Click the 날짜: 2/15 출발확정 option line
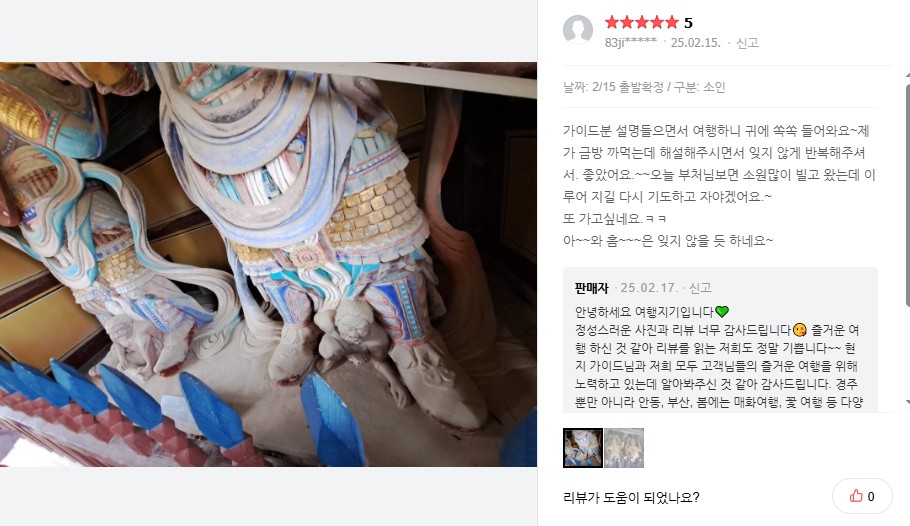This screenshot has width=910, height=526. [x=644, y=87]
